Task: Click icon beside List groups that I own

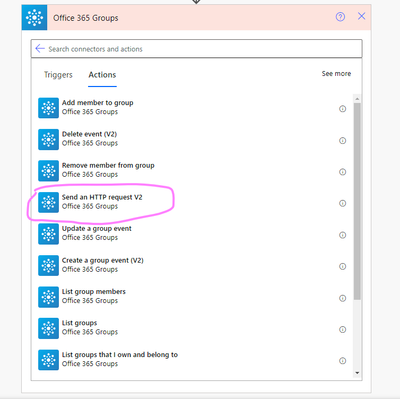Action: coord(48,360)
